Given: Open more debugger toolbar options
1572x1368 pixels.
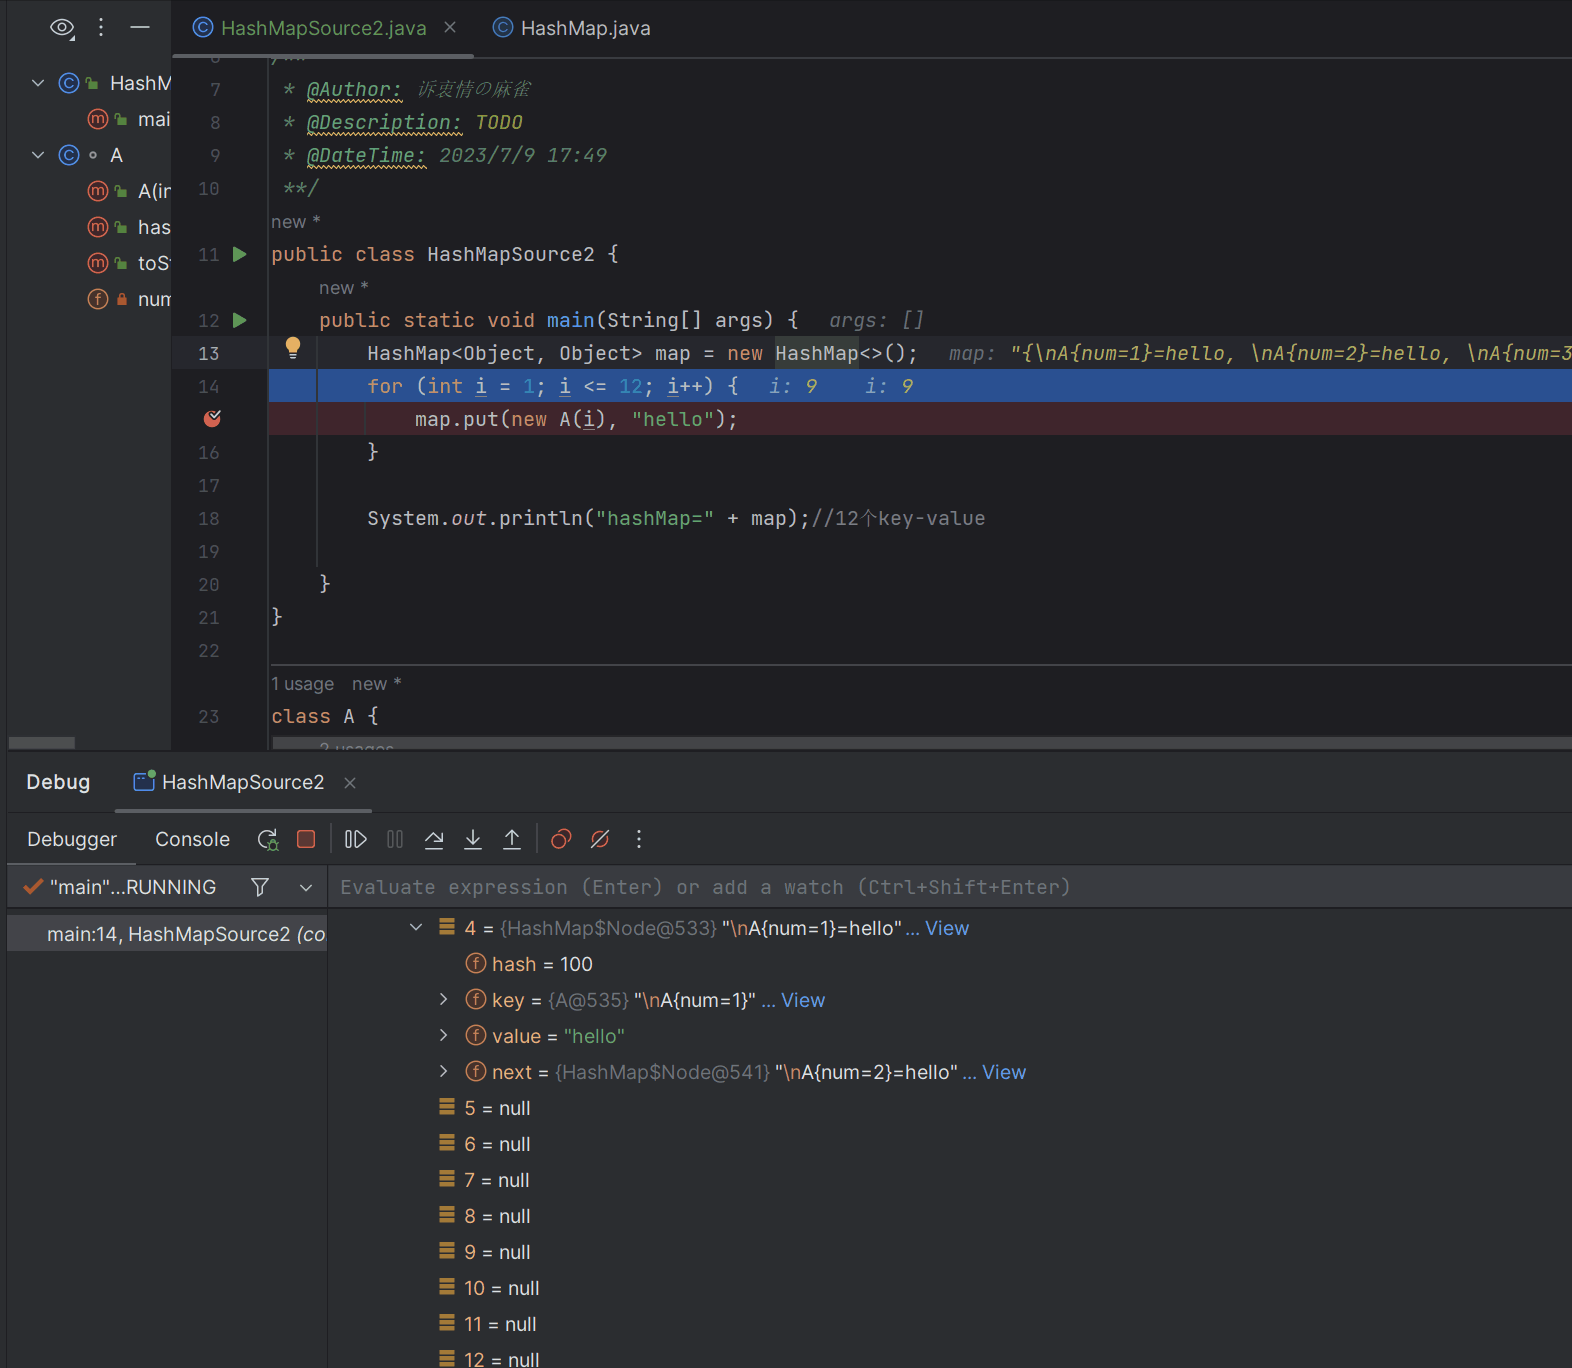Looking at the screenshot, I should (639, 840).
